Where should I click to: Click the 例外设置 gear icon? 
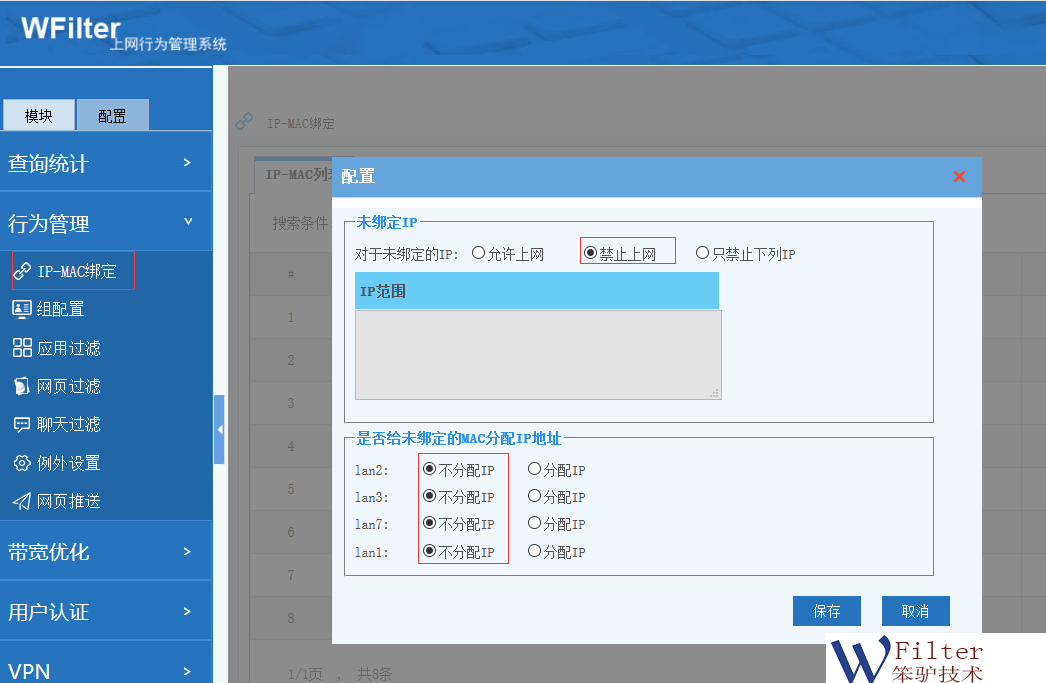coord(22,463)
